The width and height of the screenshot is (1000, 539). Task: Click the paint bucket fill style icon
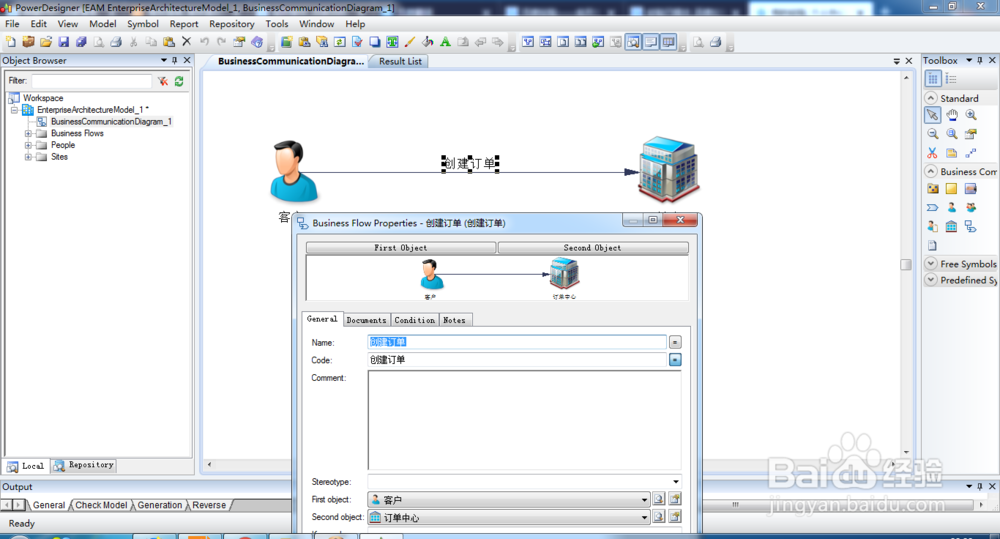click(x=427, y=42)
